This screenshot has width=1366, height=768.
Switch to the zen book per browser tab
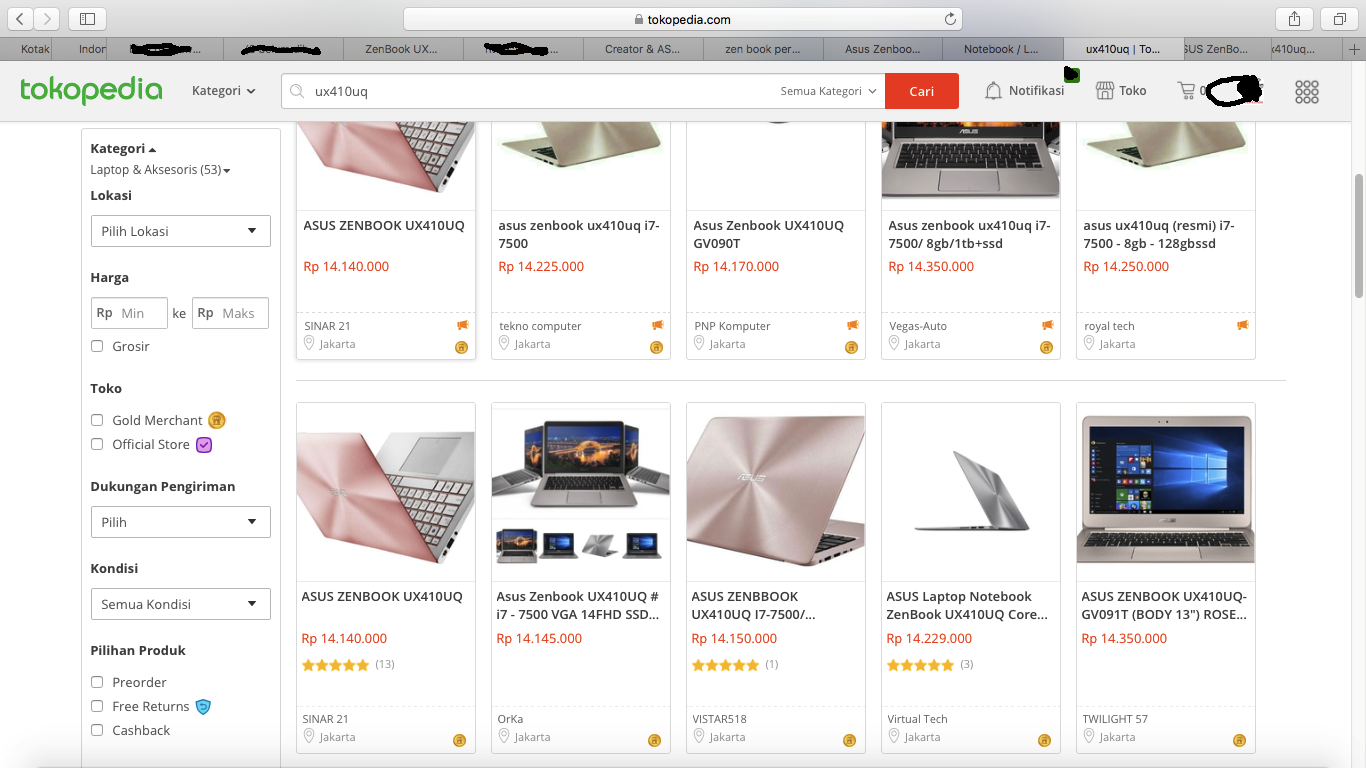pyautogui.click(x=763, y=49)
